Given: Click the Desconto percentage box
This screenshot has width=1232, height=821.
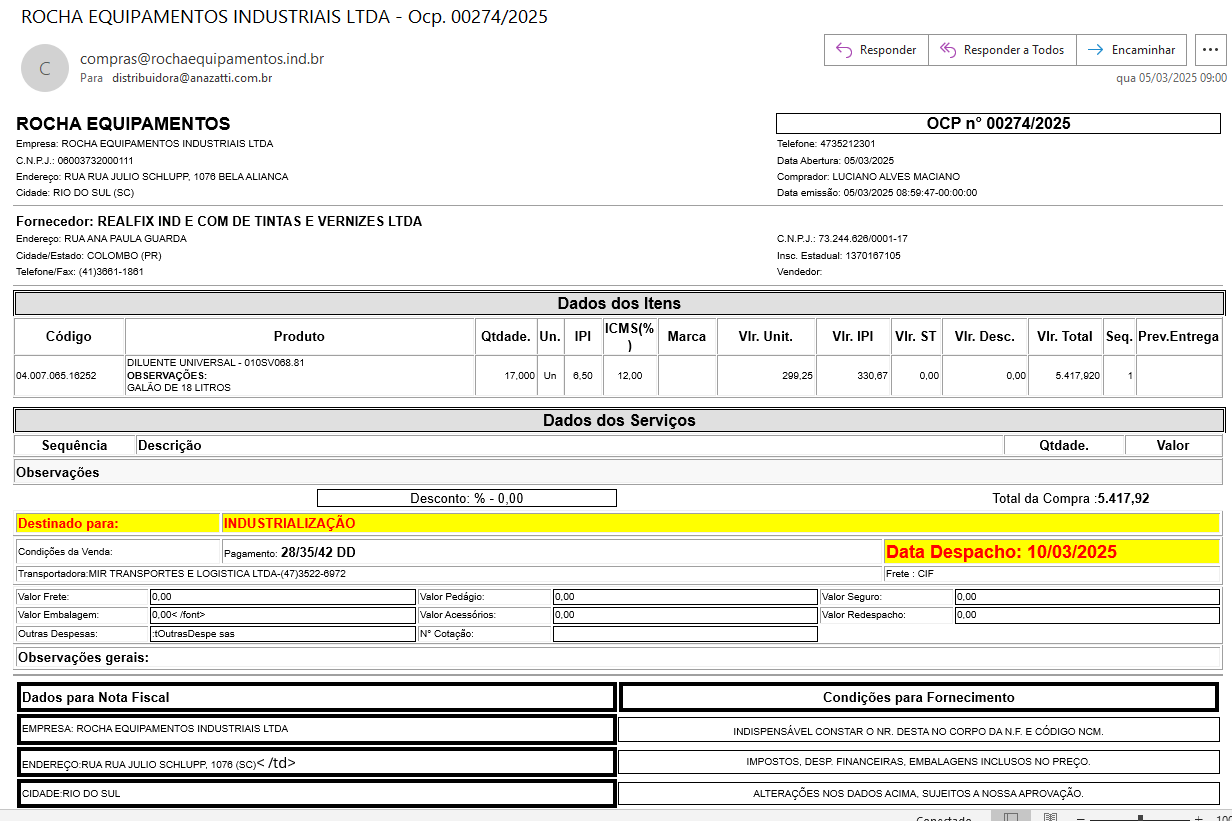Looking at the screenshot, I should coord(466,498).
